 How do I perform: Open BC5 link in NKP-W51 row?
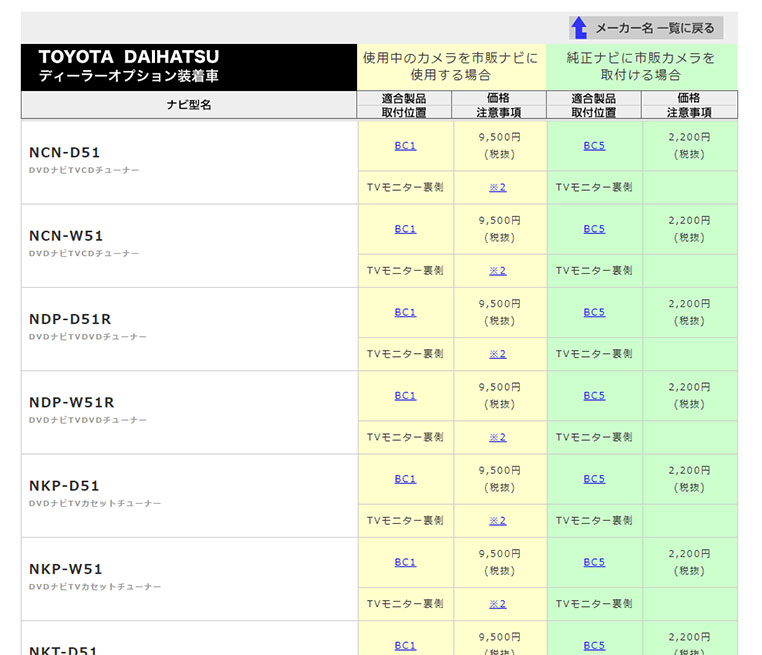(x=594, y=562)
